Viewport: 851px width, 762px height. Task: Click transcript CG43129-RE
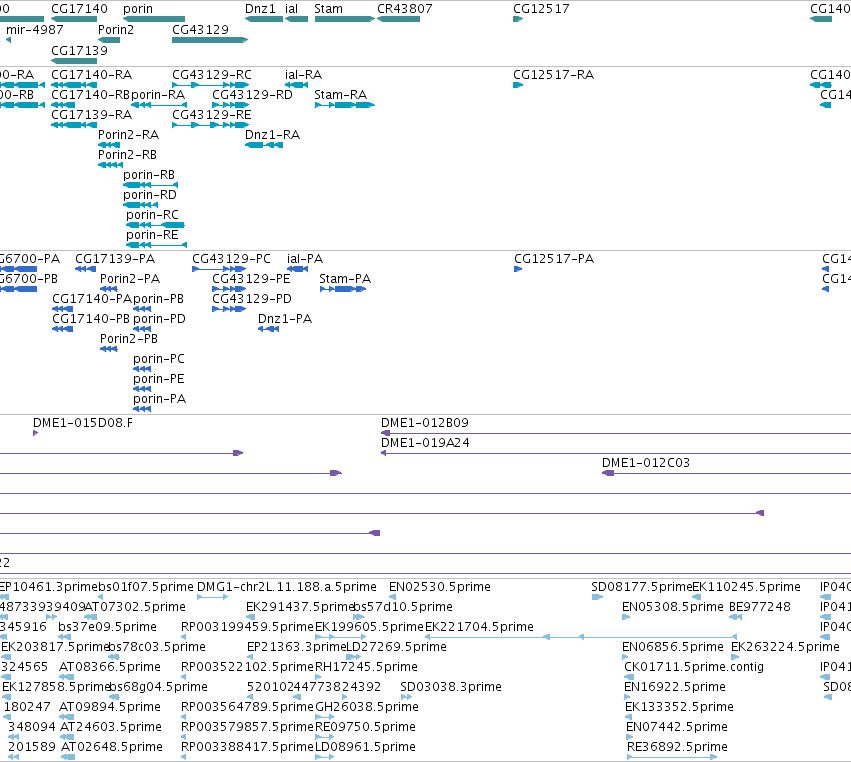(211, 125)
